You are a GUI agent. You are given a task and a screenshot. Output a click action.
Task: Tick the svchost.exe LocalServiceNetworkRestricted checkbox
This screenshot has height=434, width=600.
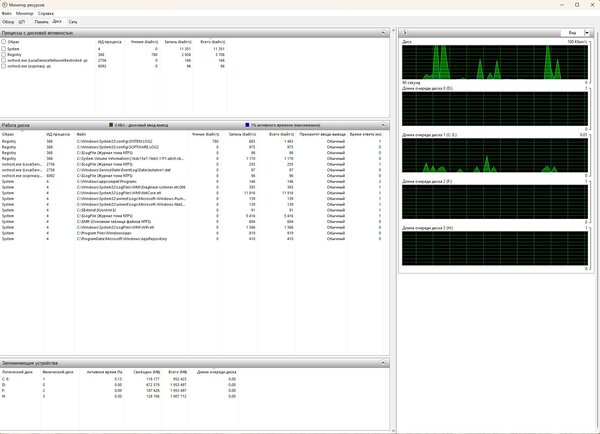[3, 60]
